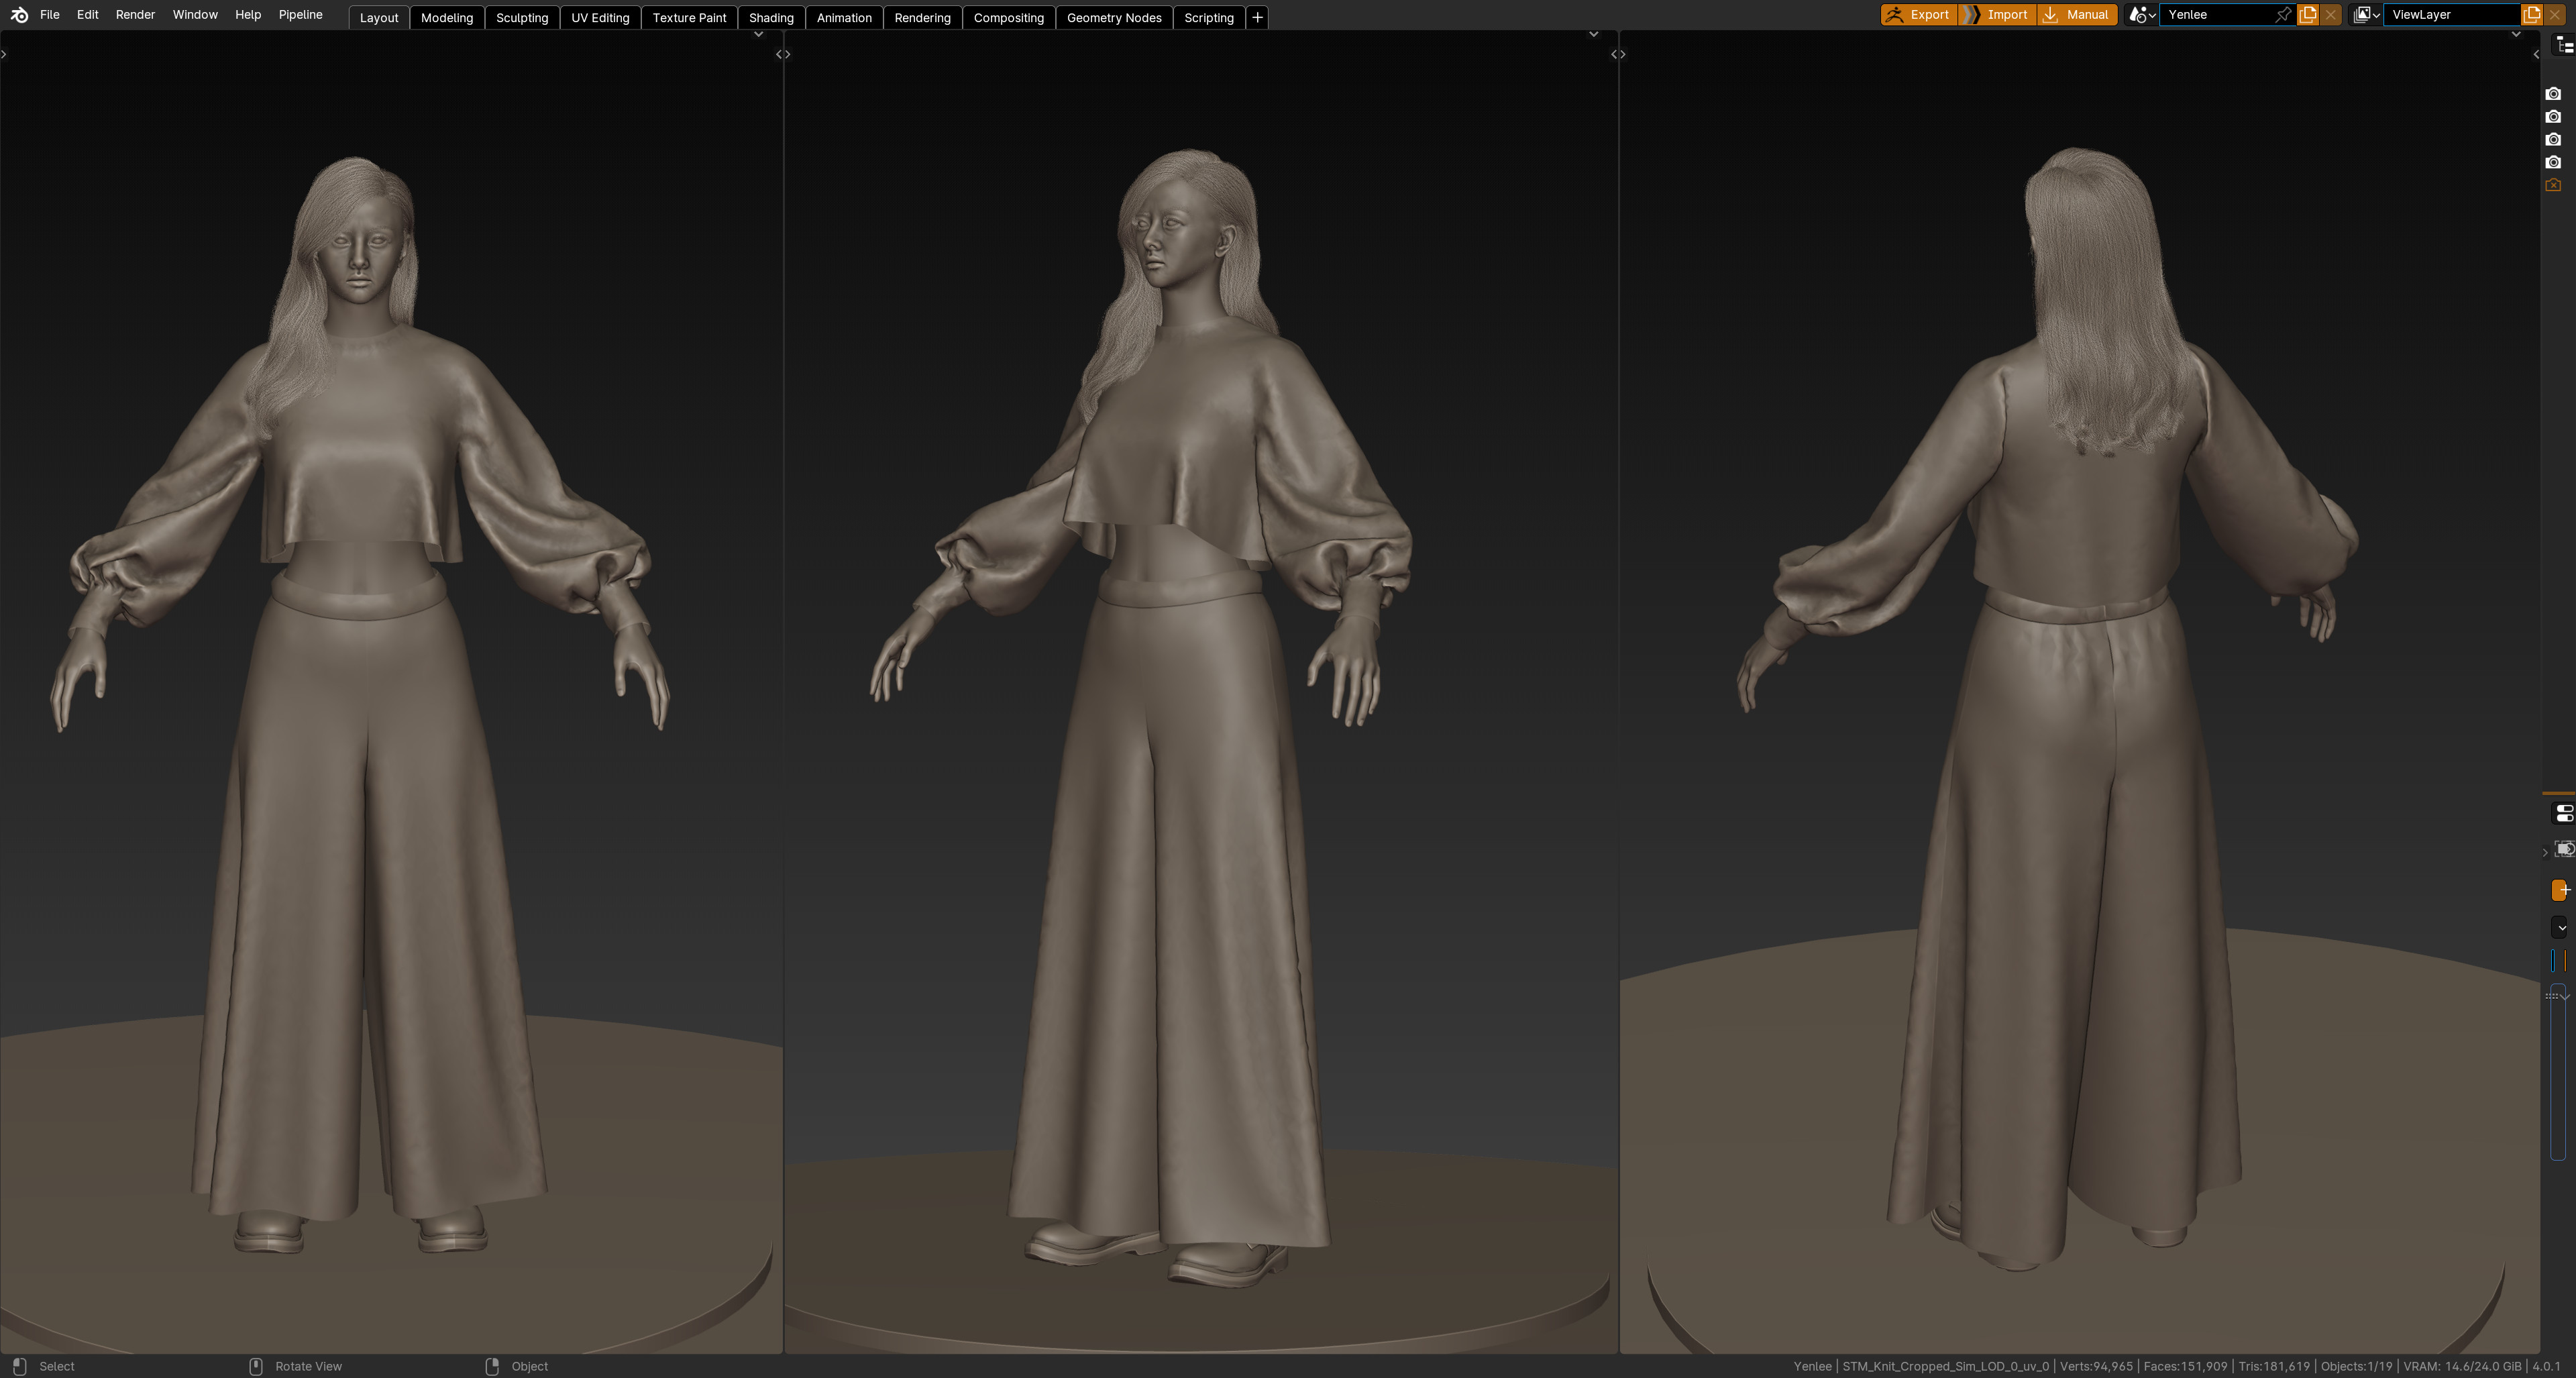2576x1378 pixels.
Task: Open the Pipeline menu
Action: pyautogui.click(x=300, y=15)
